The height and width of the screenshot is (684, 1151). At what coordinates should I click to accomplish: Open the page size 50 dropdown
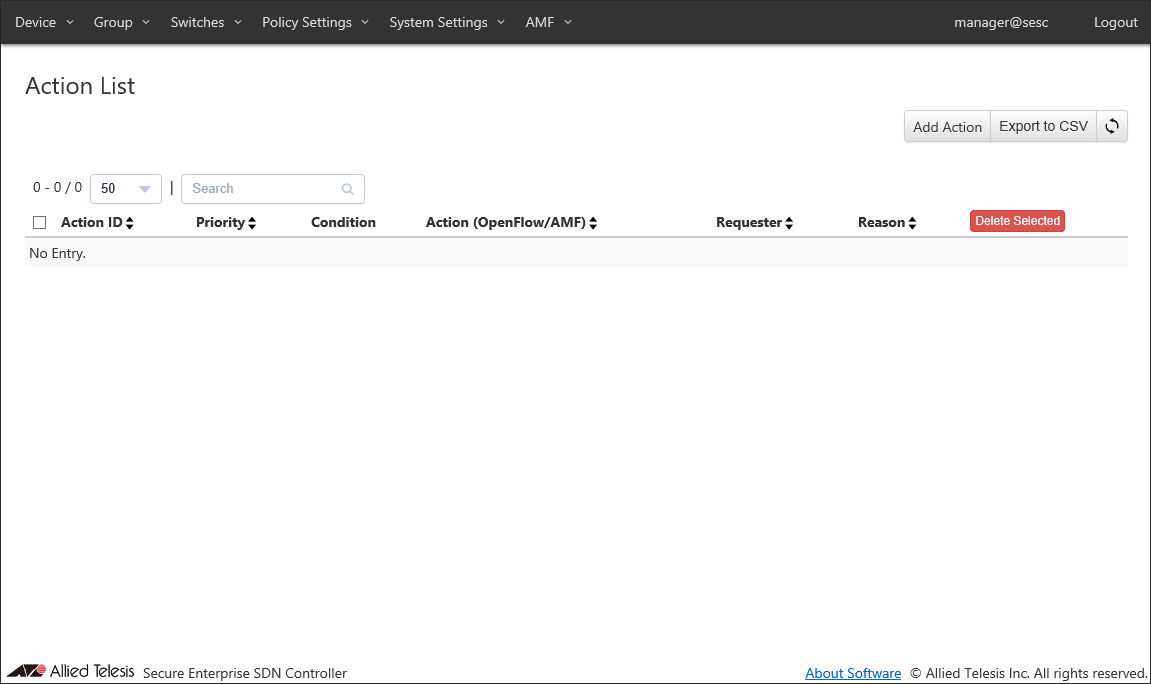[126, 189]
